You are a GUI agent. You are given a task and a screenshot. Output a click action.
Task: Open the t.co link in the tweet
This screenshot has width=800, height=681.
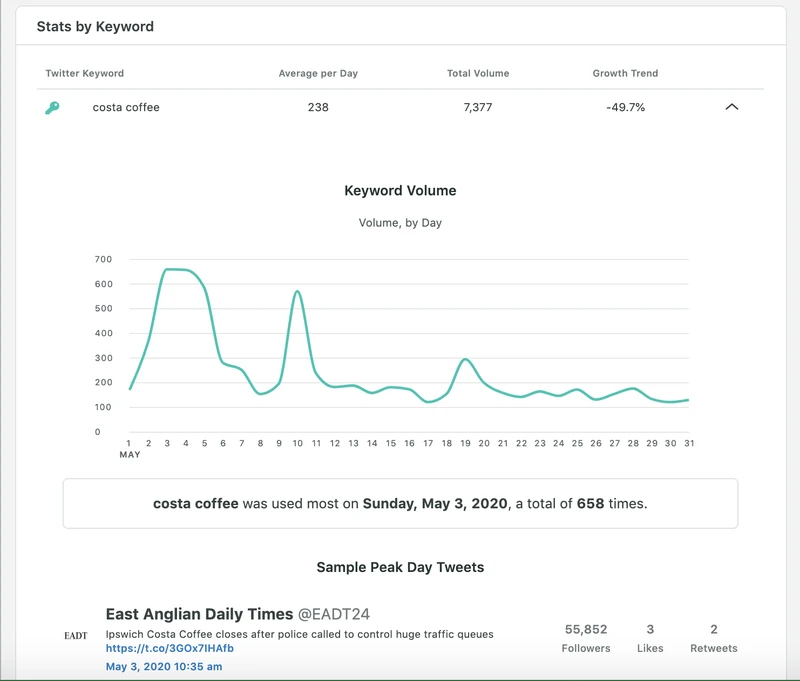[169, 648]
